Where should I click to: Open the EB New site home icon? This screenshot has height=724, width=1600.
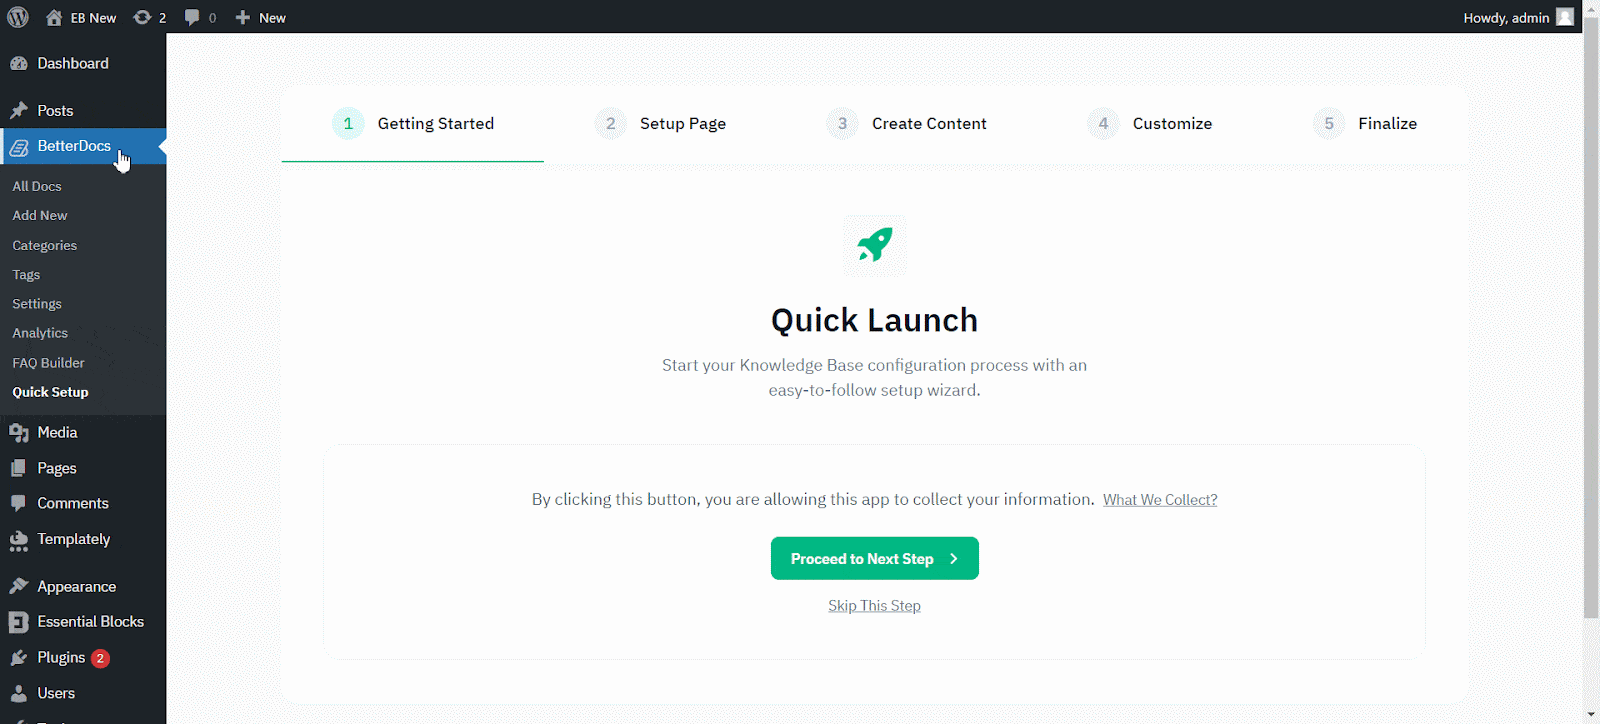tap(54, 18)
